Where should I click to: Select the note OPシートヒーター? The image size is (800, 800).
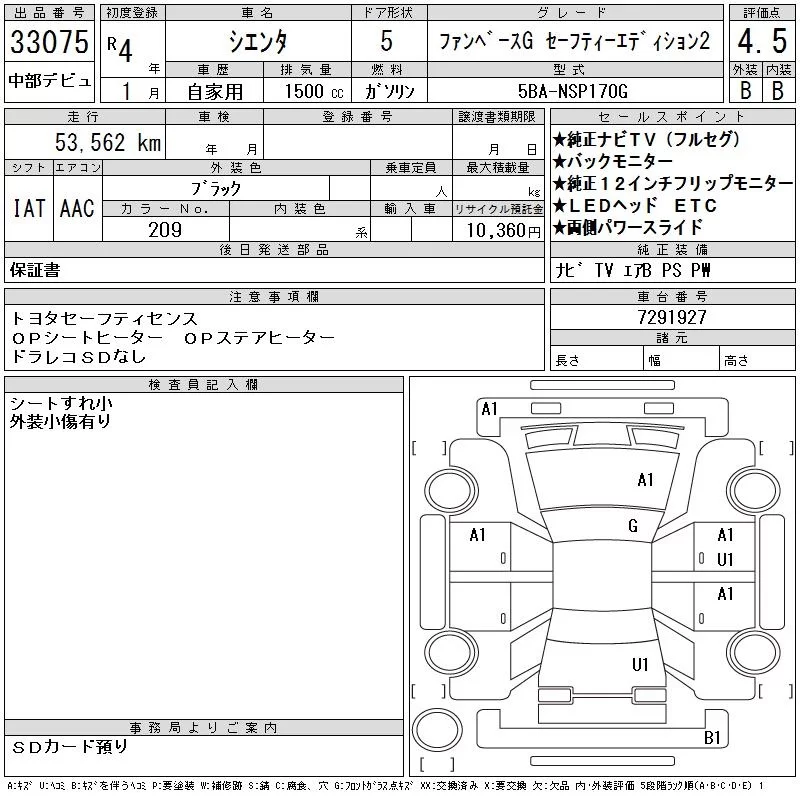pos(87,338)
